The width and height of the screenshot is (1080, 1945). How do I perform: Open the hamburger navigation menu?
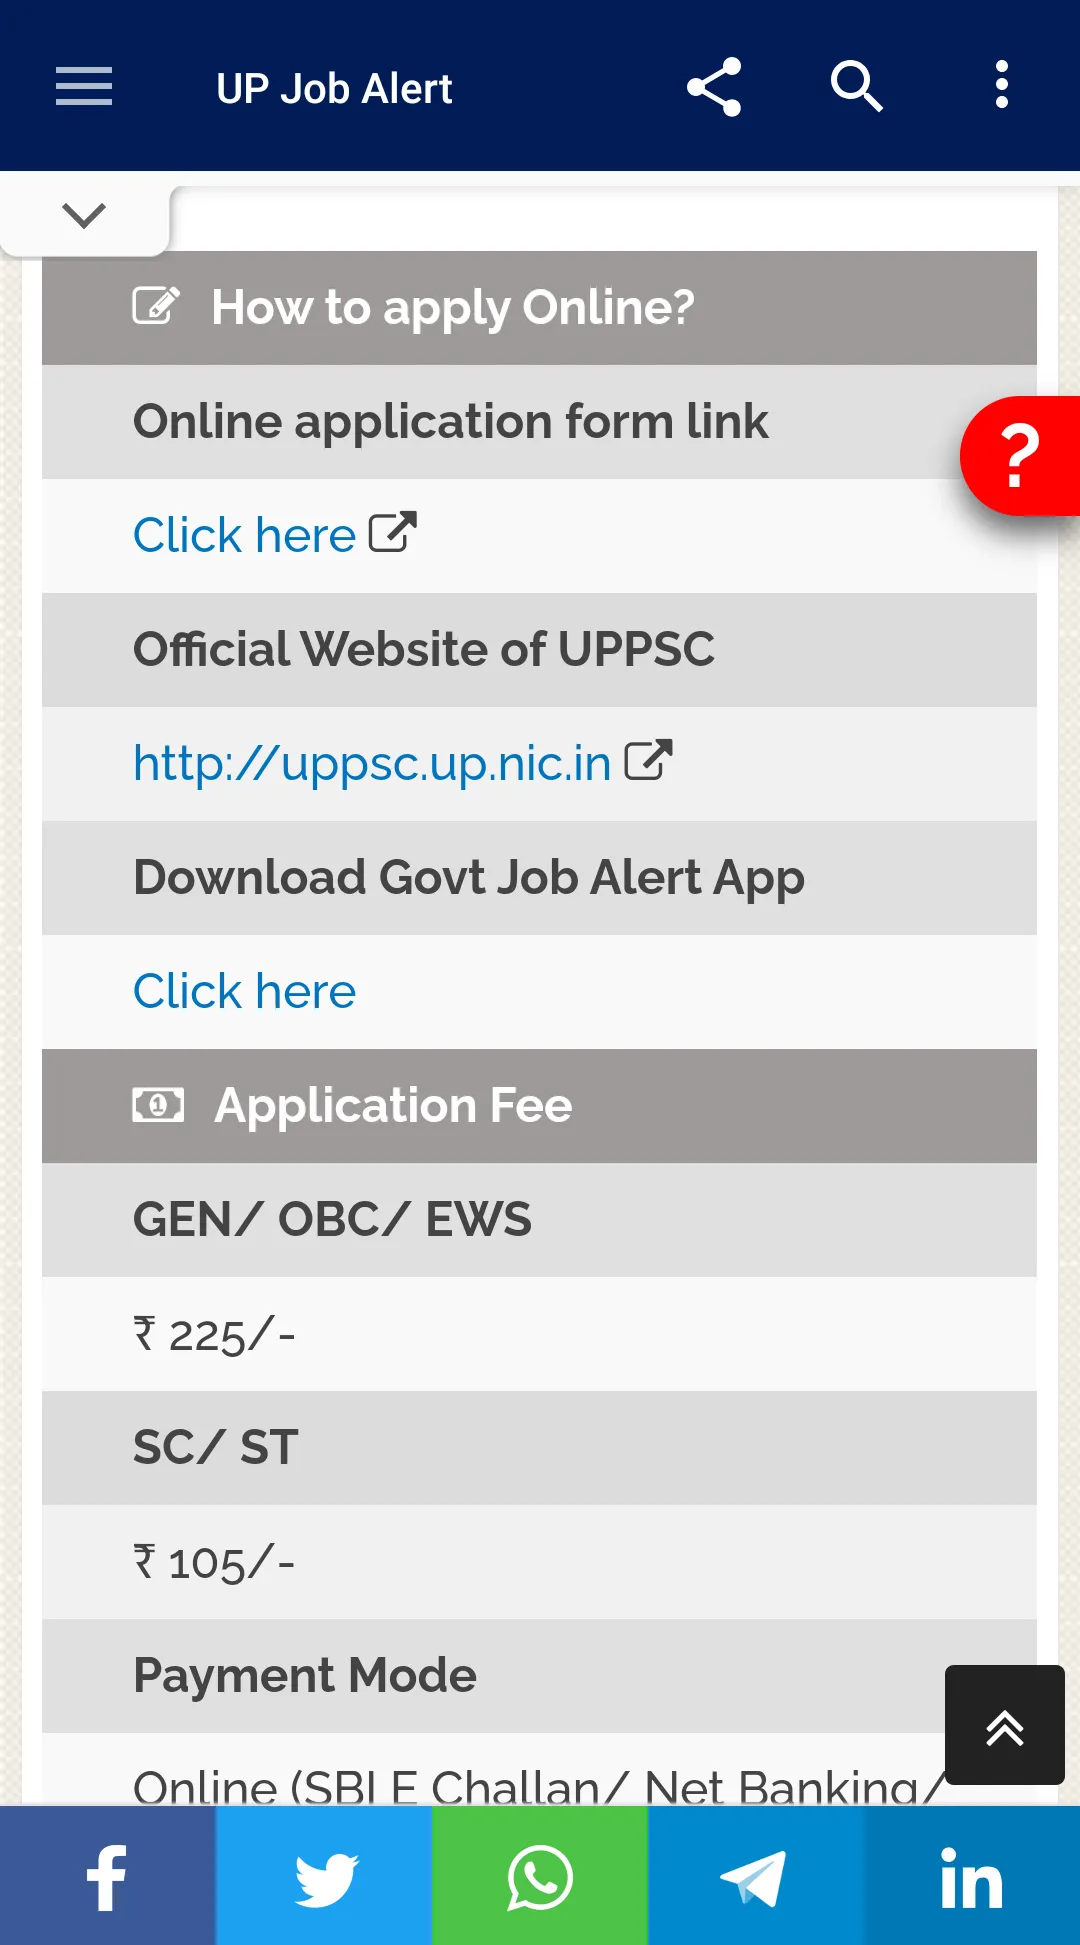[84, 86]
